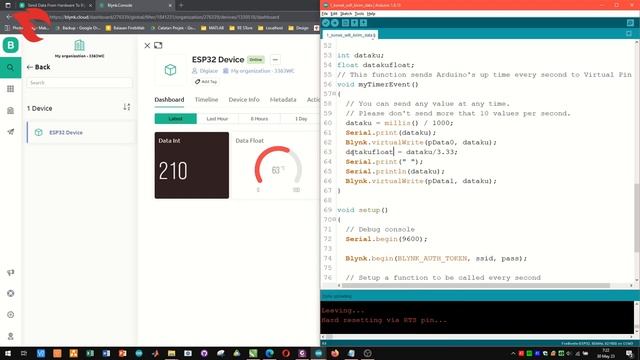The image size is (640, 360).
Task: Click browser back arrow
Action: coord(9,17)
